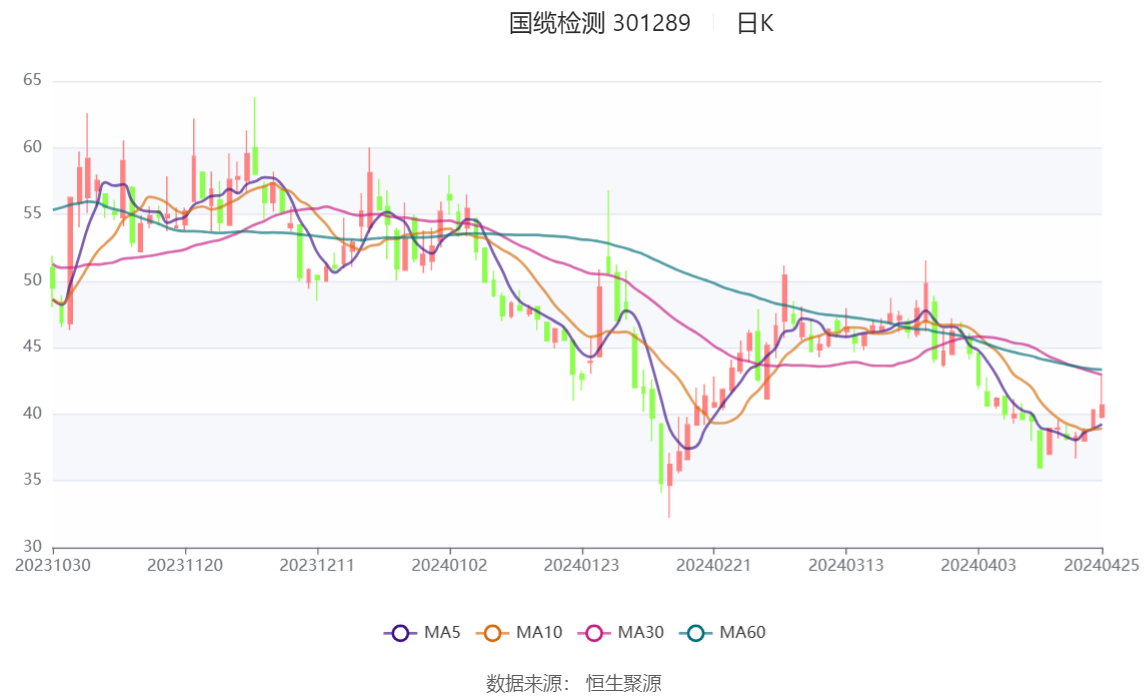The height and width of the screenshot is (699, 1148).
Task: Click y-axis value 40
Action: coord(32,413)
